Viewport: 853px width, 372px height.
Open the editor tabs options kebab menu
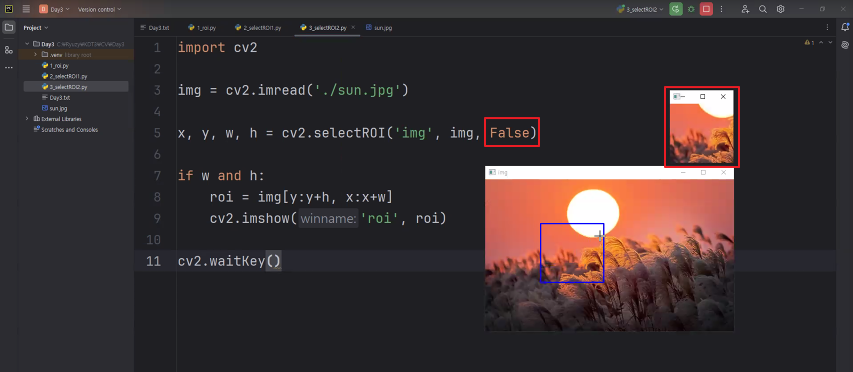pos(827,27)
